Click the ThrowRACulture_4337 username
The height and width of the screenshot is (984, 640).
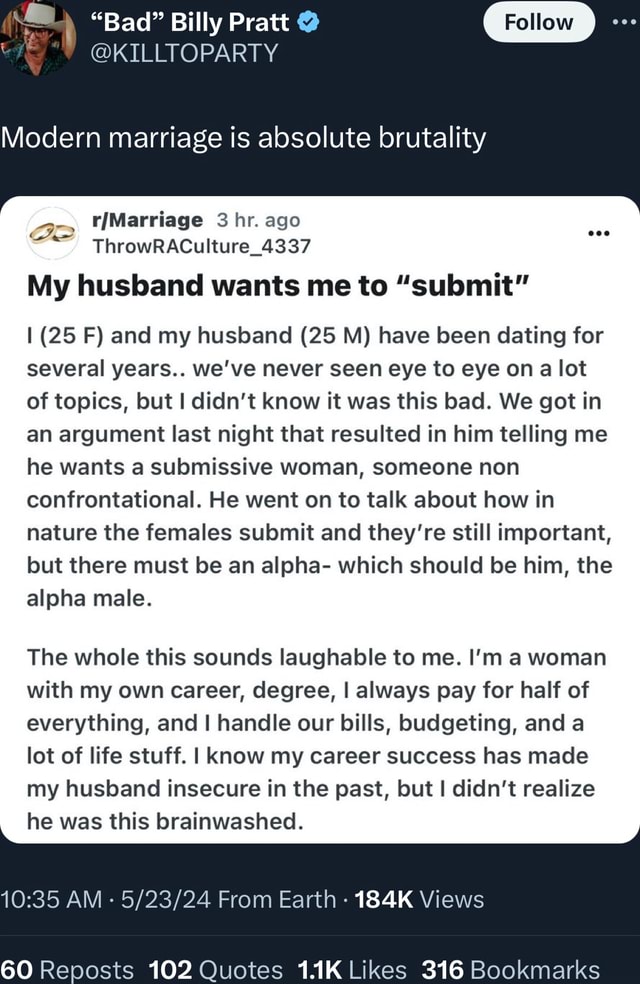click(x=201, y=247)
